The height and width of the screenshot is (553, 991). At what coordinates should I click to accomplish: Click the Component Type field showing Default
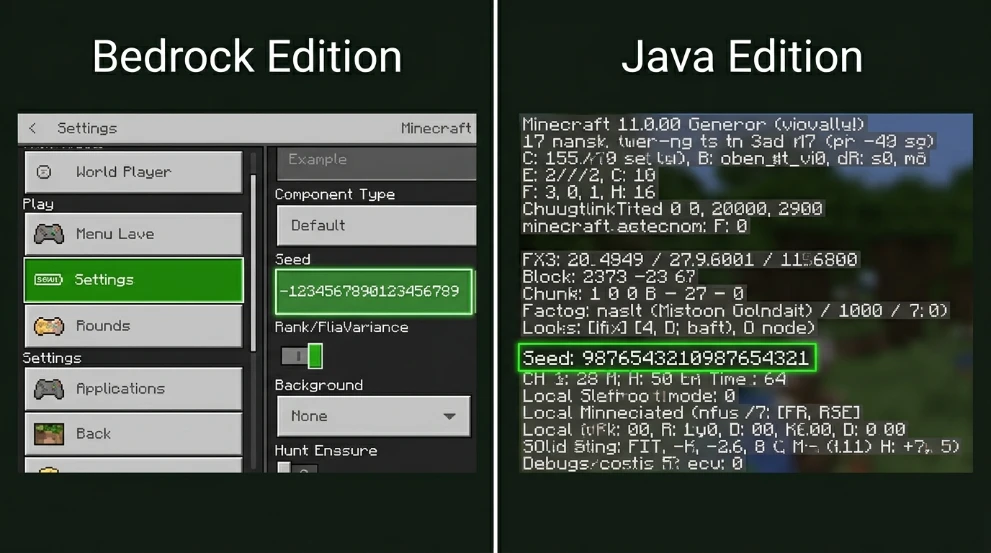[x=376, y=225]
